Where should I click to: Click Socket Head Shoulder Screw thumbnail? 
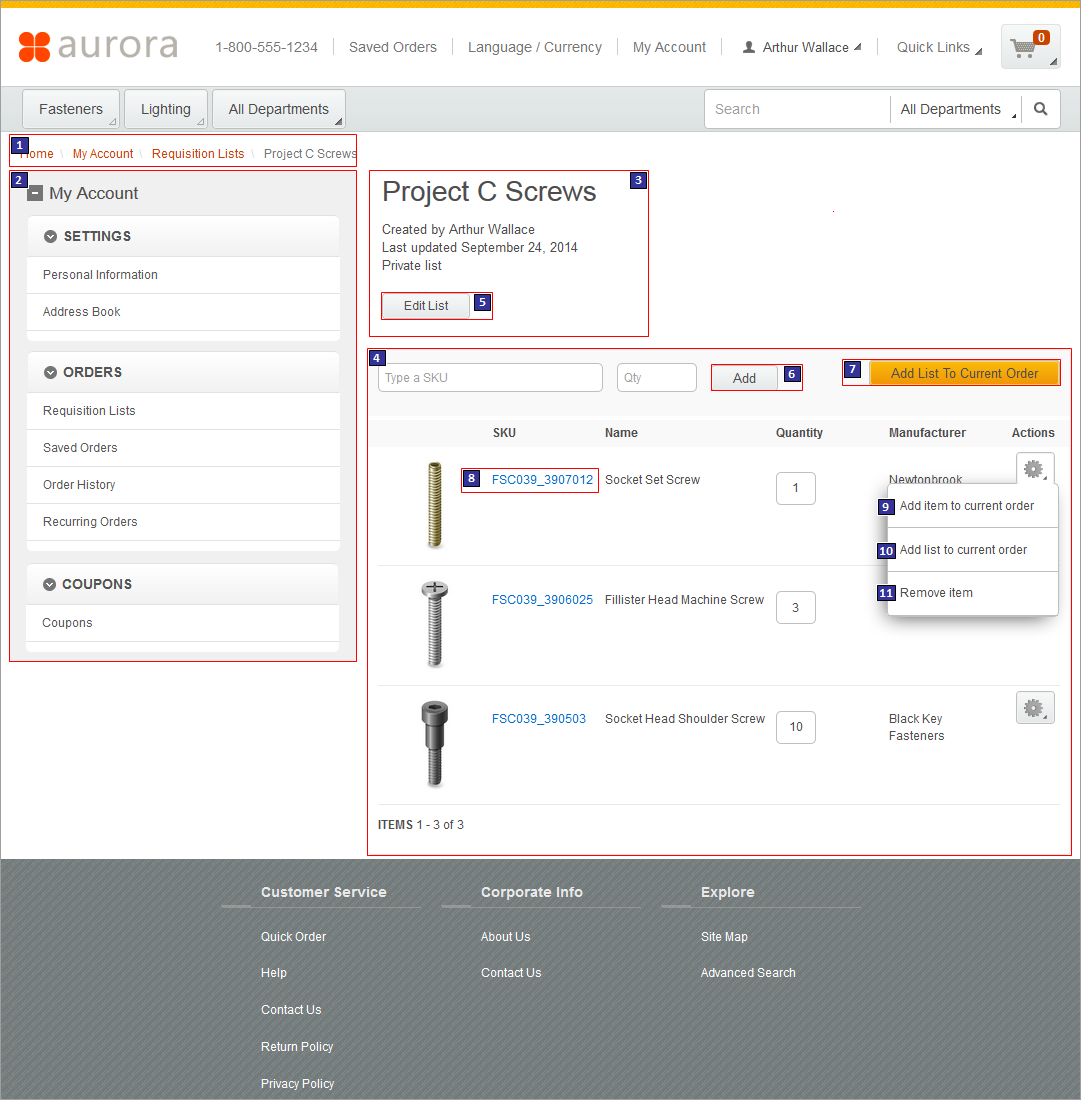[x=435, y=744]
